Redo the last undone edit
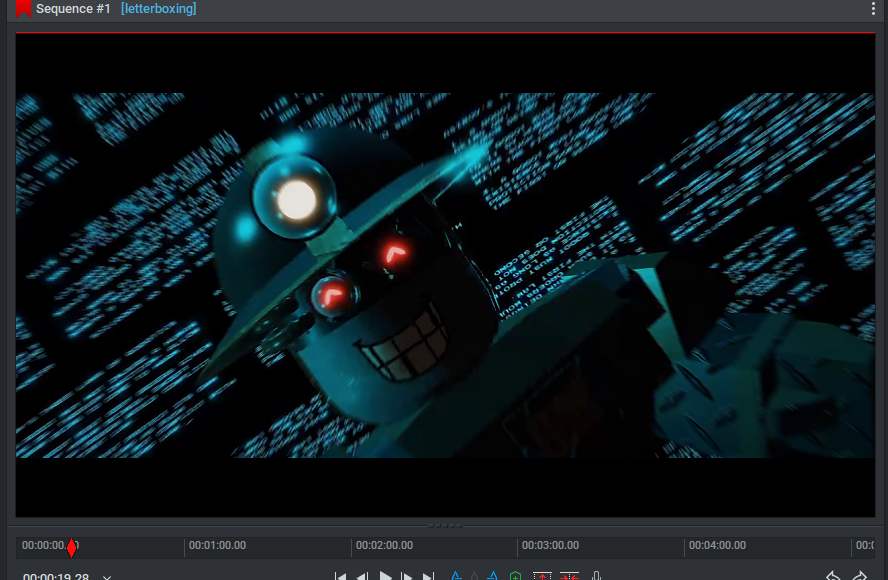This screenshot has width=888, height=580. coord(860,575)
